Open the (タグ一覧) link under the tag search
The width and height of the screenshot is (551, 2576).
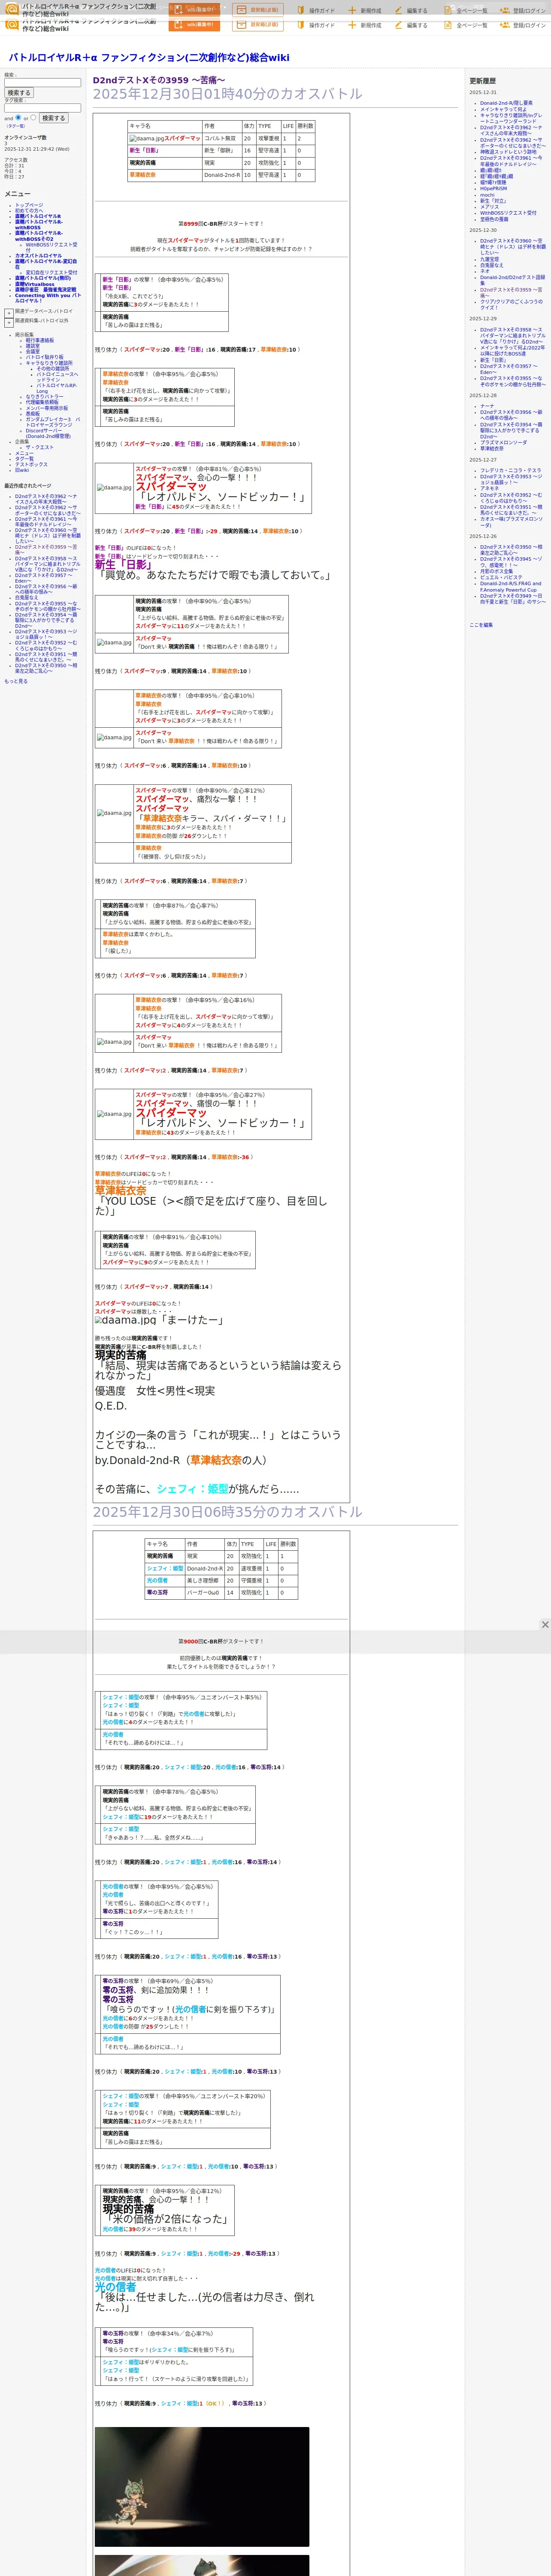tap(16, 126)
